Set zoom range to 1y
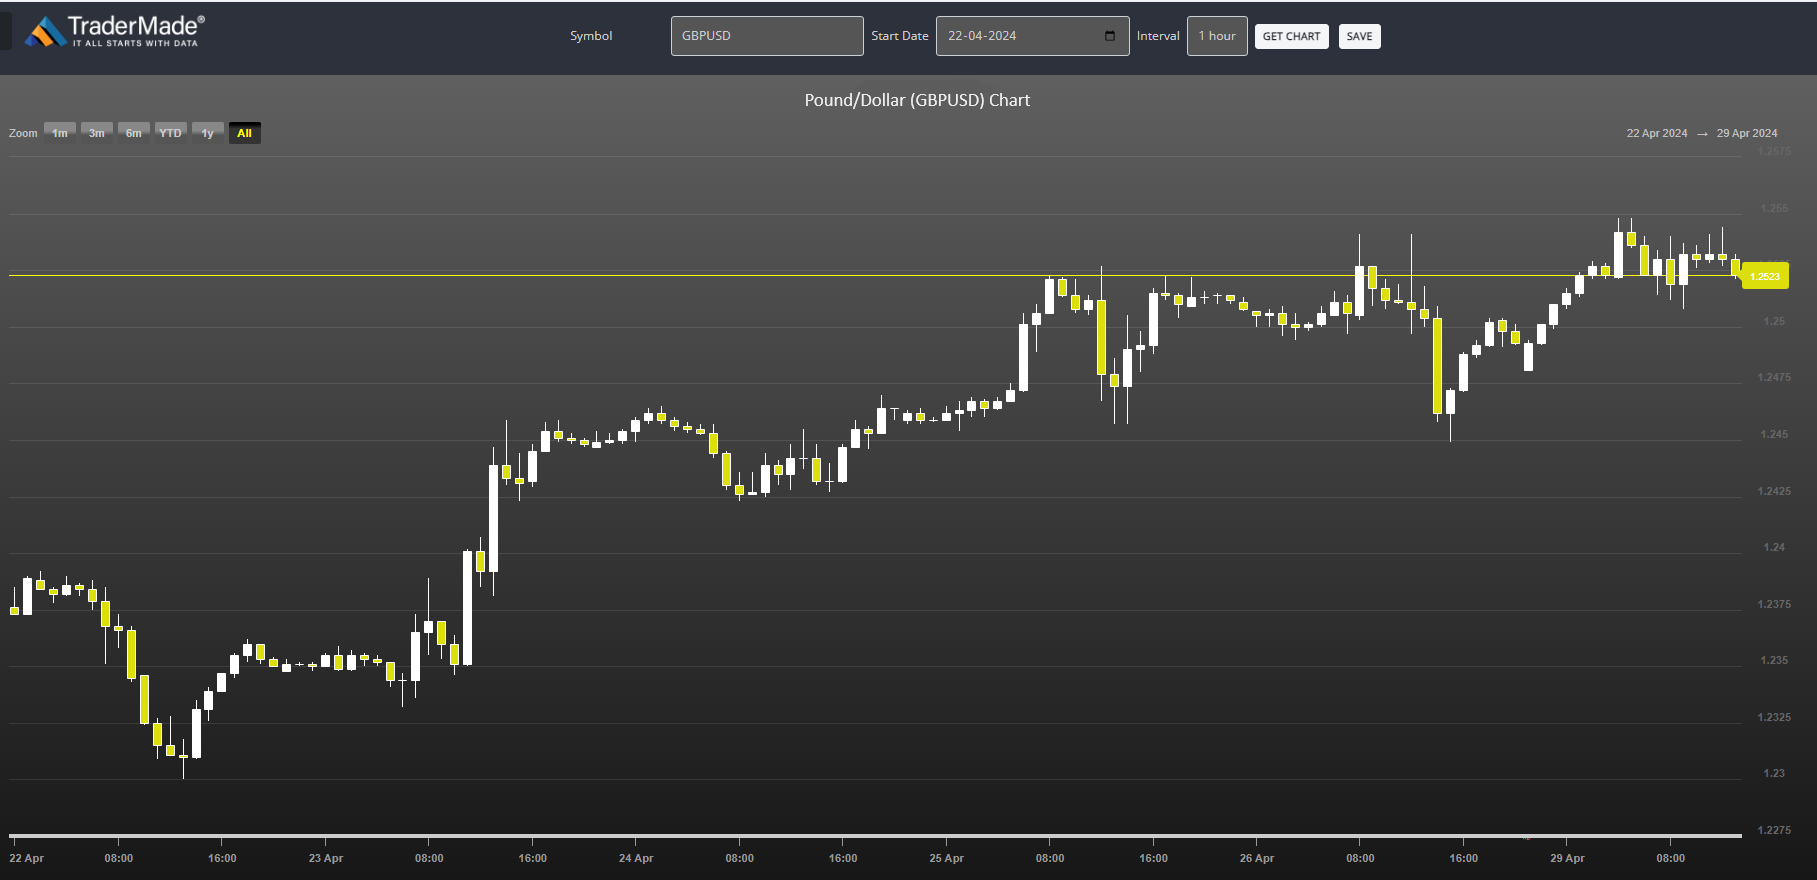Screen dimensions: 1817x880 click(208, 133)
